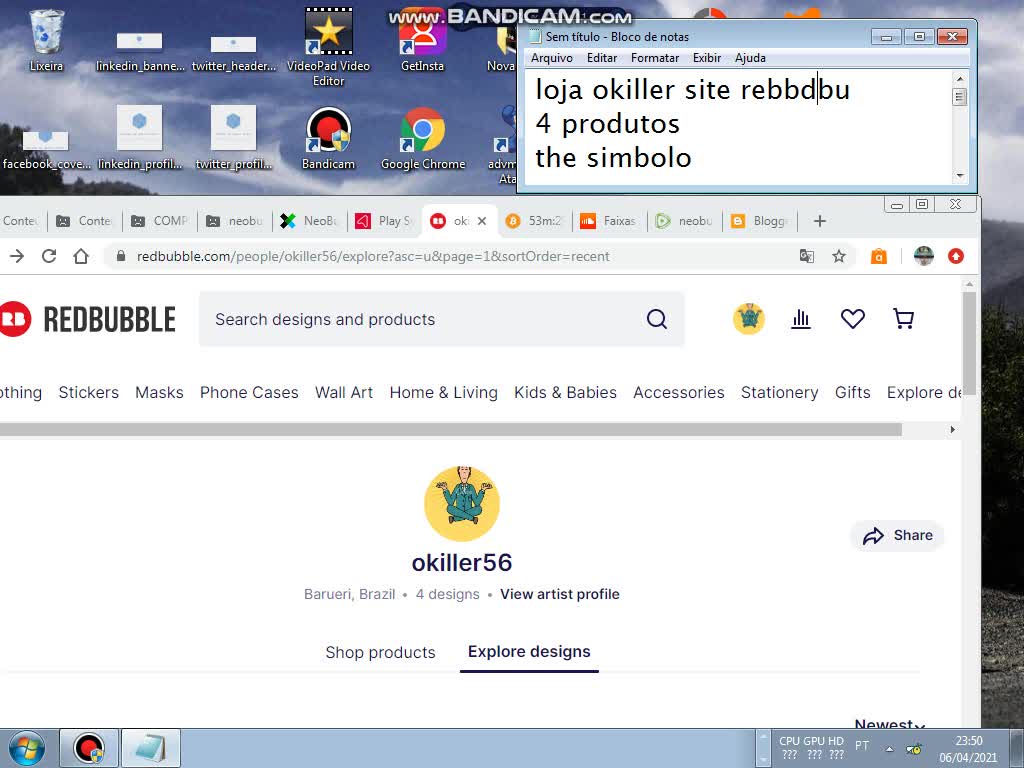Open the Stickers category
1024x768 pixels.
point(89,392)
